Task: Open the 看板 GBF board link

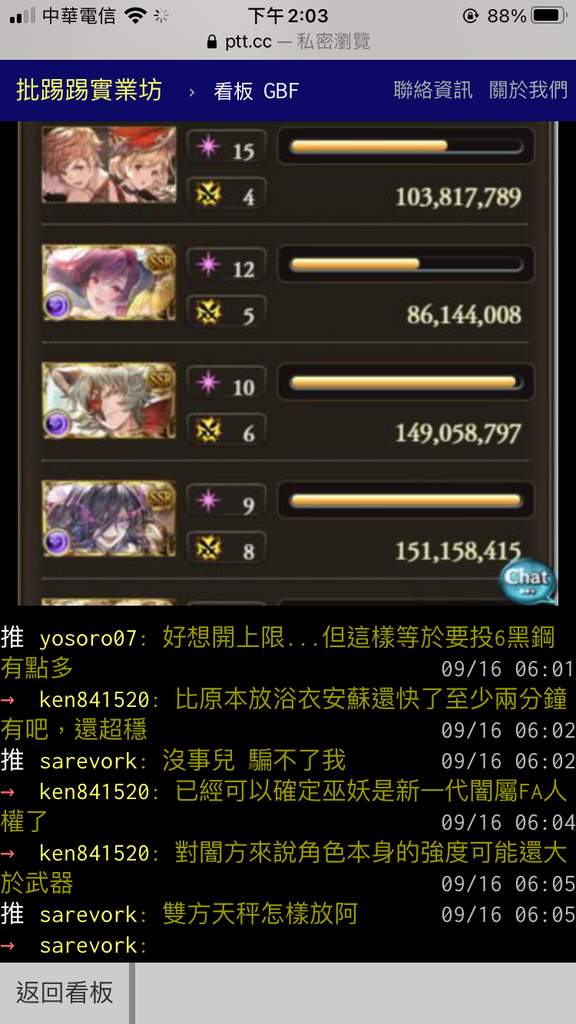Action: point(256,91)
